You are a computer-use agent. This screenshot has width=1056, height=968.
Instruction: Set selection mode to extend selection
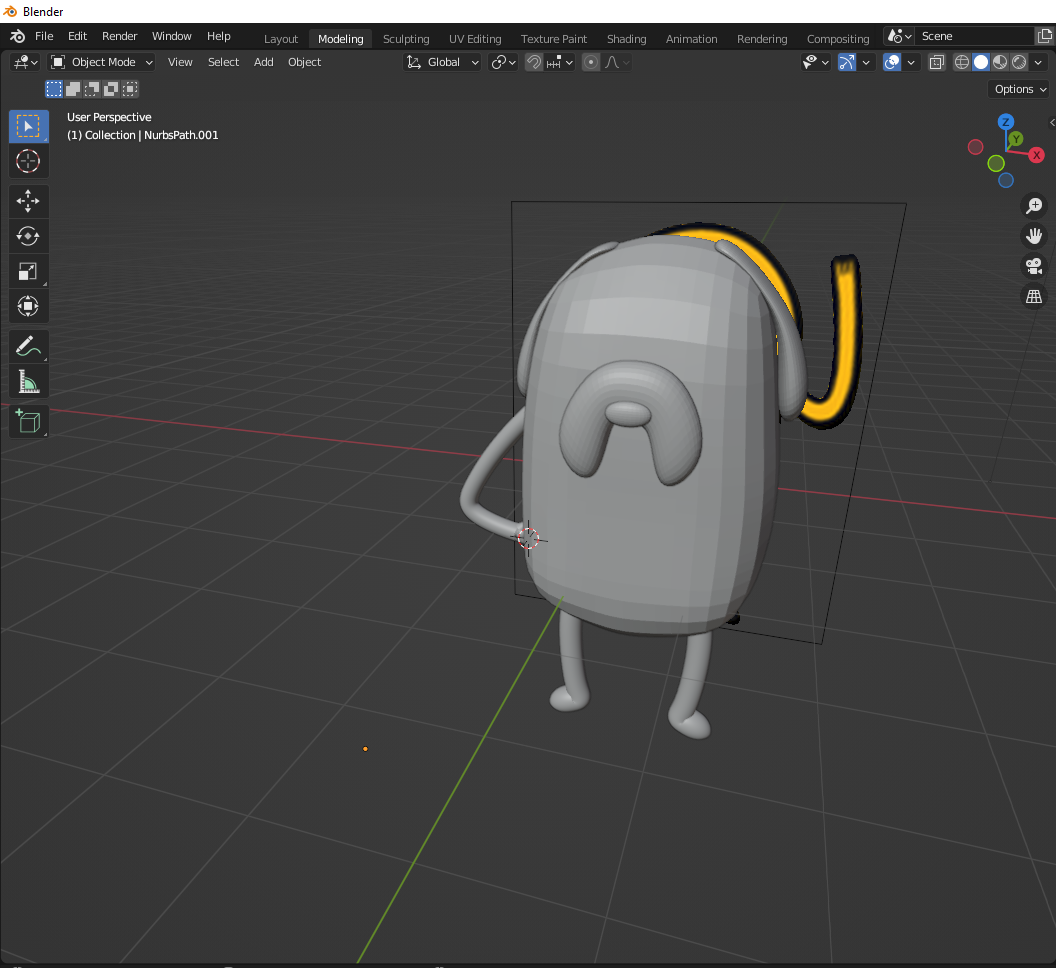pyautogui.click(x=73, y=89)
